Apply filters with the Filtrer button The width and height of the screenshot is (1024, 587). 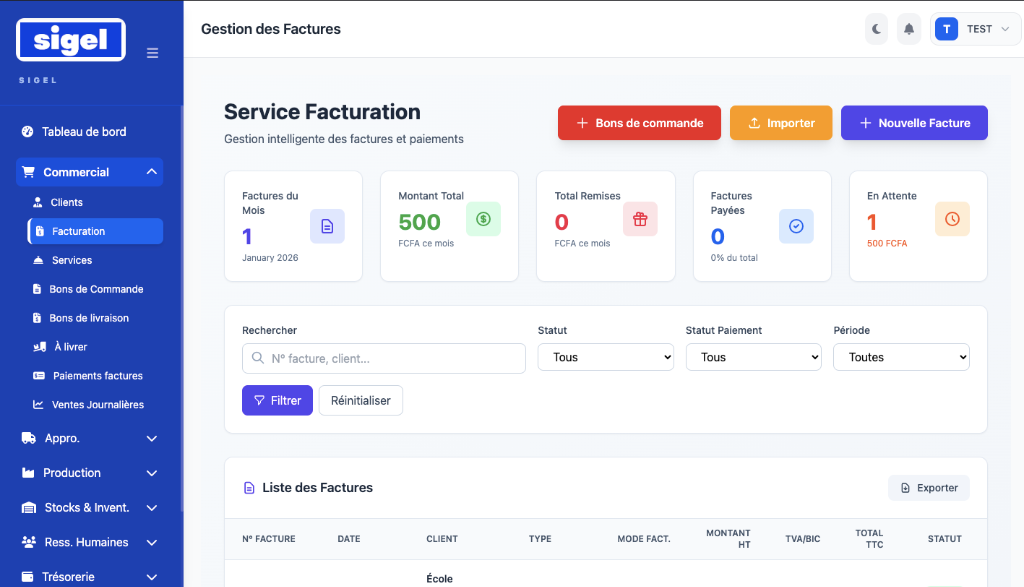coord(277,399)
